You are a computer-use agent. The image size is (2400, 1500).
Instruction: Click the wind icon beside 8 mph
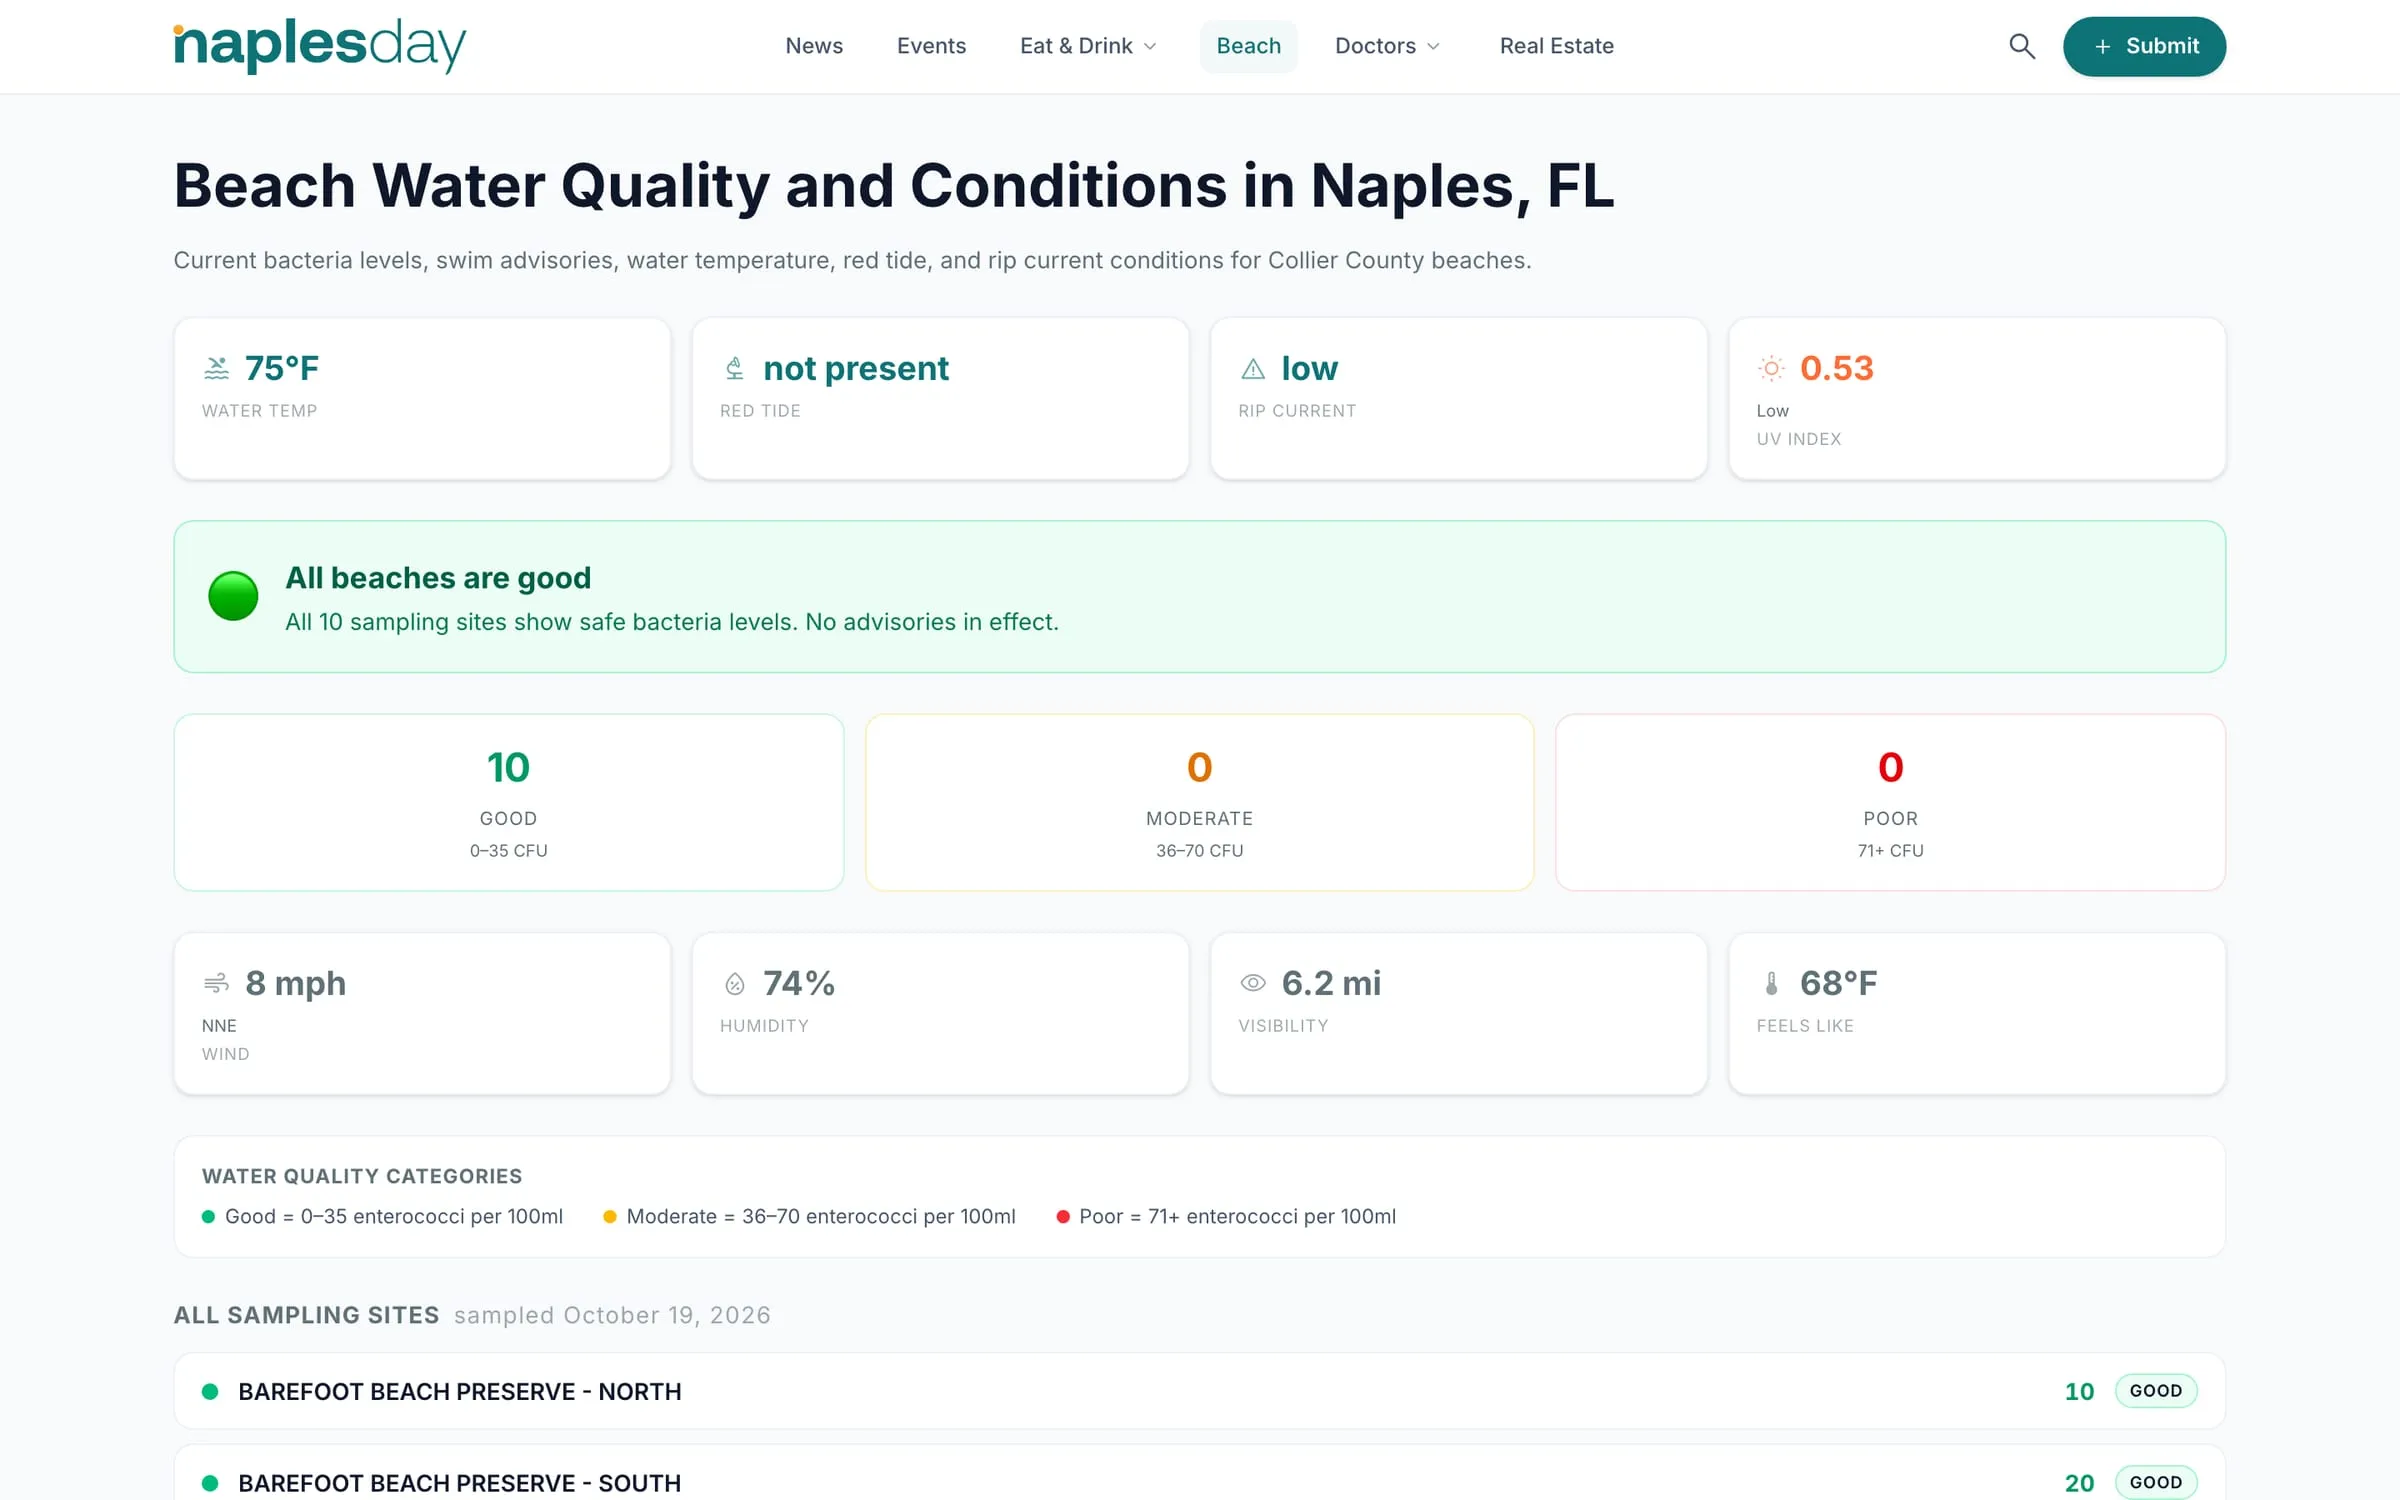click(216, 983)
